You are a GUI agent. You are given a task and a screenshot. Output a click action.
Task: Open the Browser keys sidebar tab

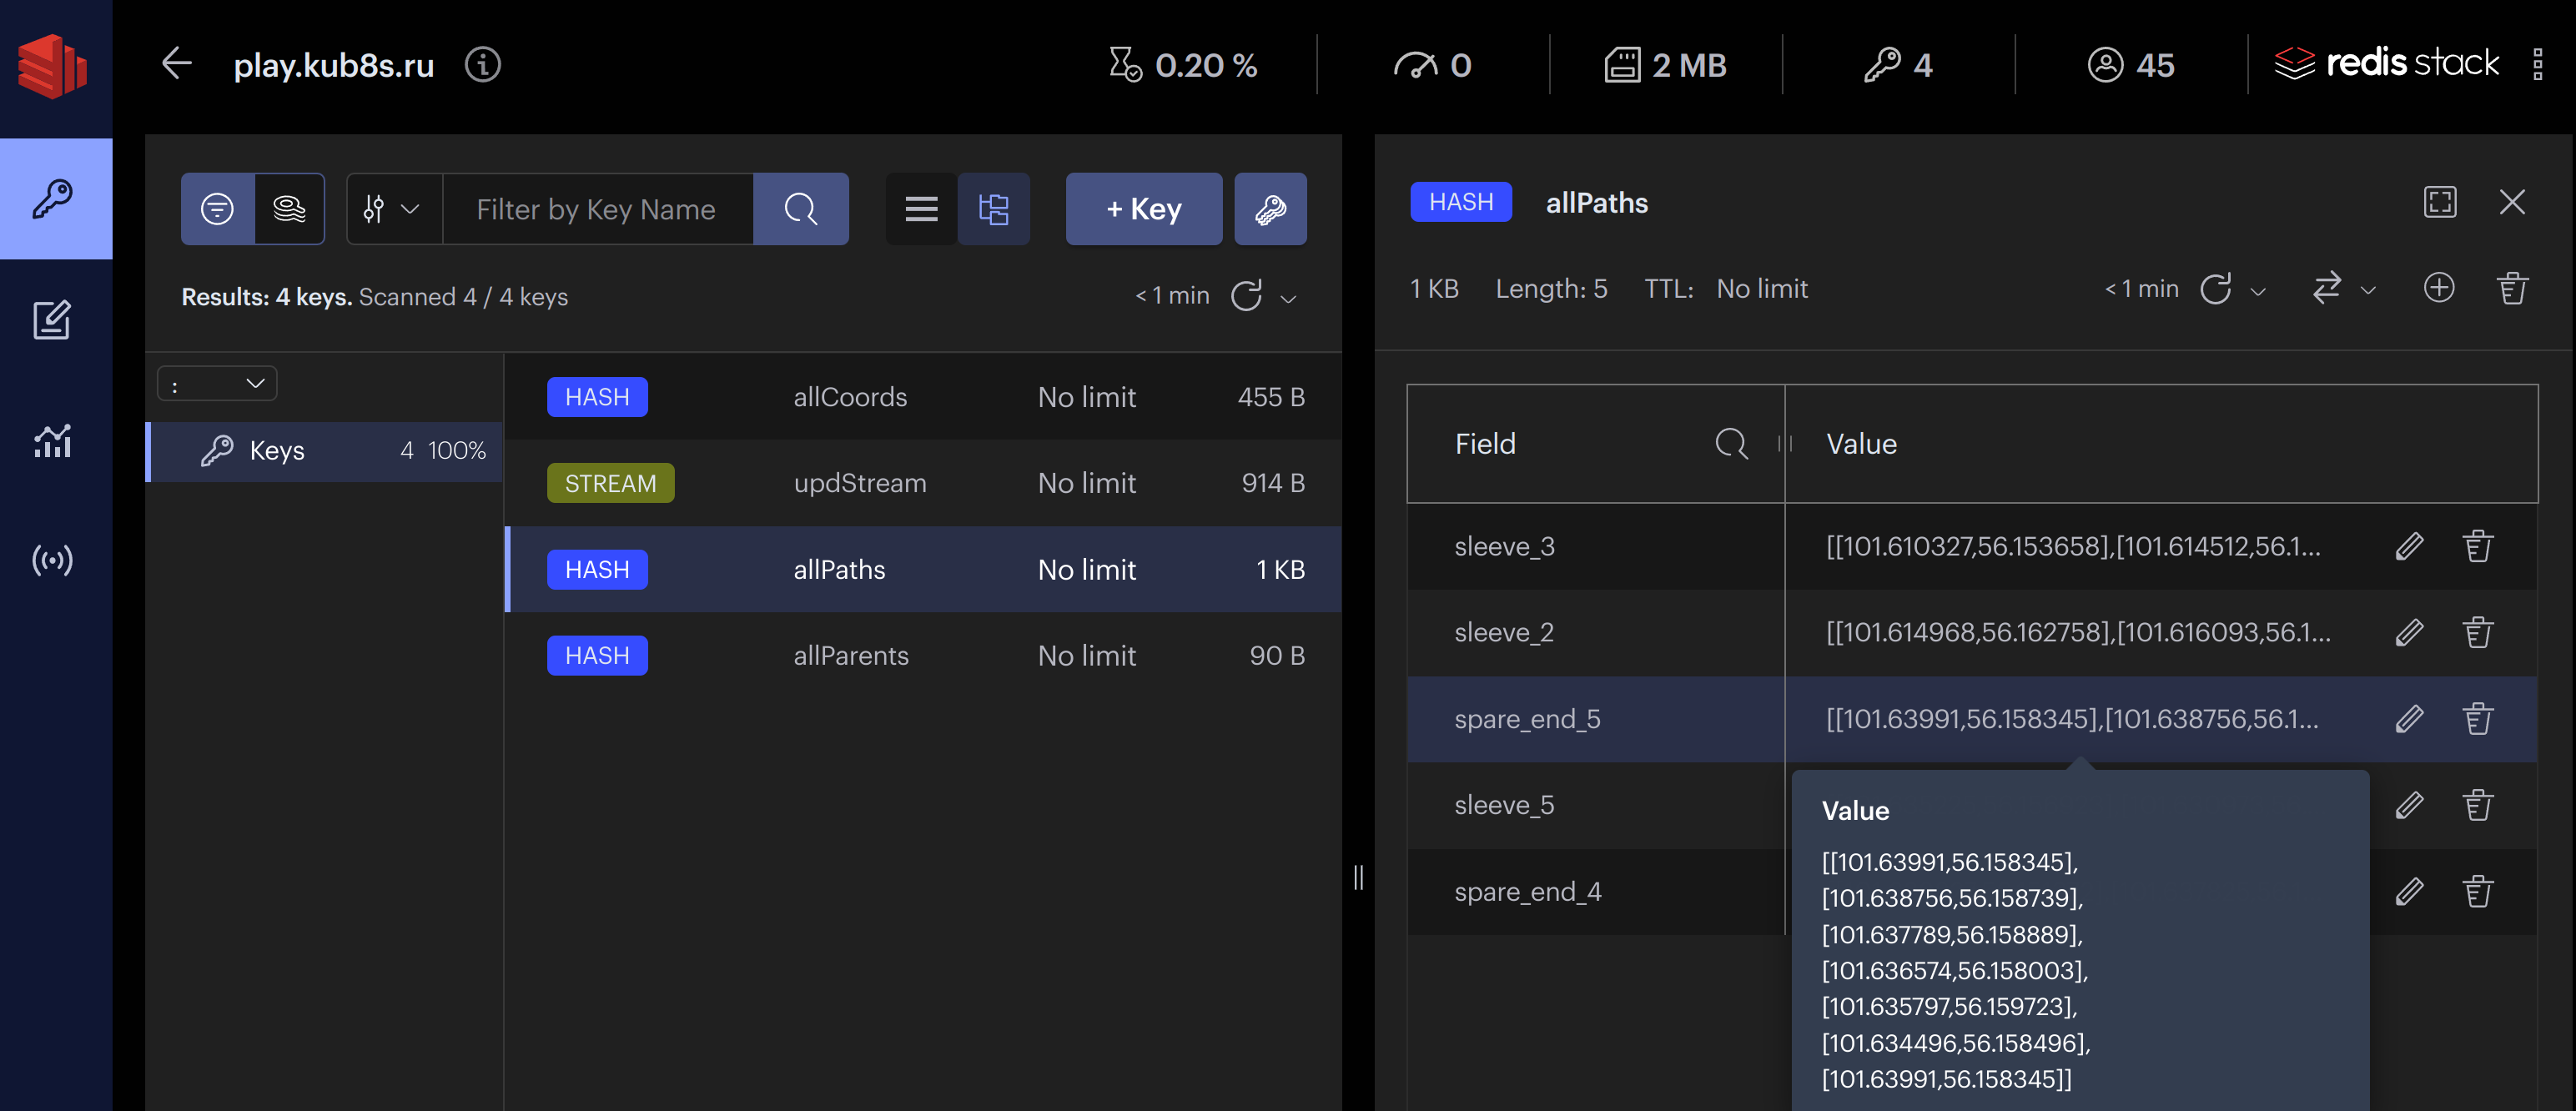55,198
